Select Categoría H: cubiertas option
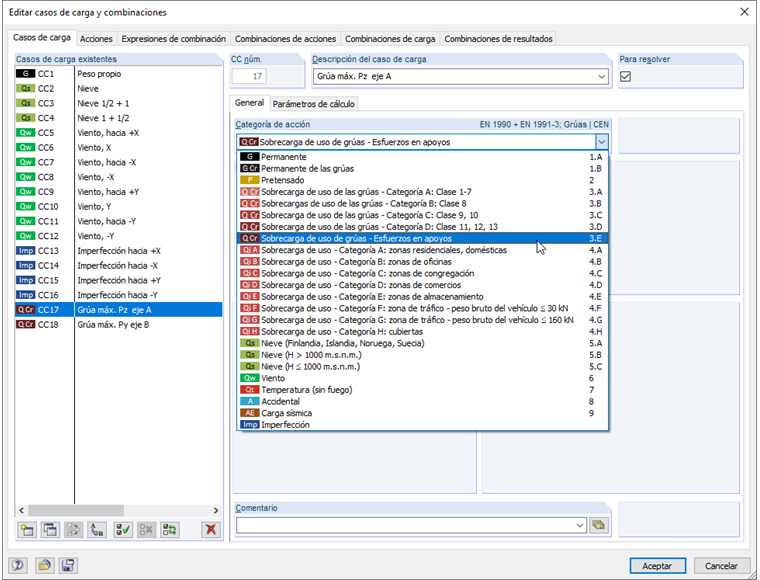This screenshot has height=580, width=760. pyautogui.click(x=423, y=331)
